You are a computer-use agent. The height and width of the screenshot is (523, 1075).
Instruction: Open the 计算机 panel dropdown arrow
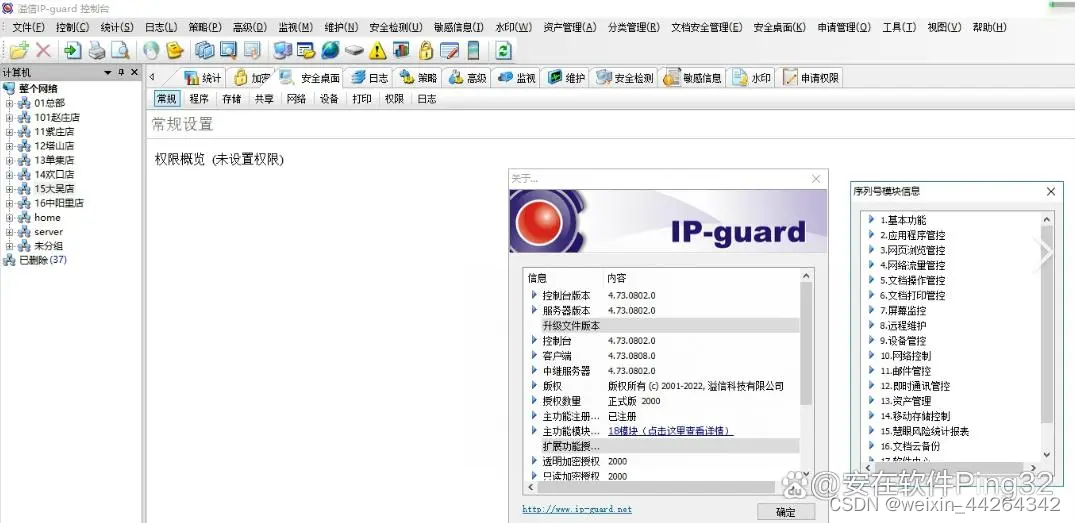tap(108, 72)
